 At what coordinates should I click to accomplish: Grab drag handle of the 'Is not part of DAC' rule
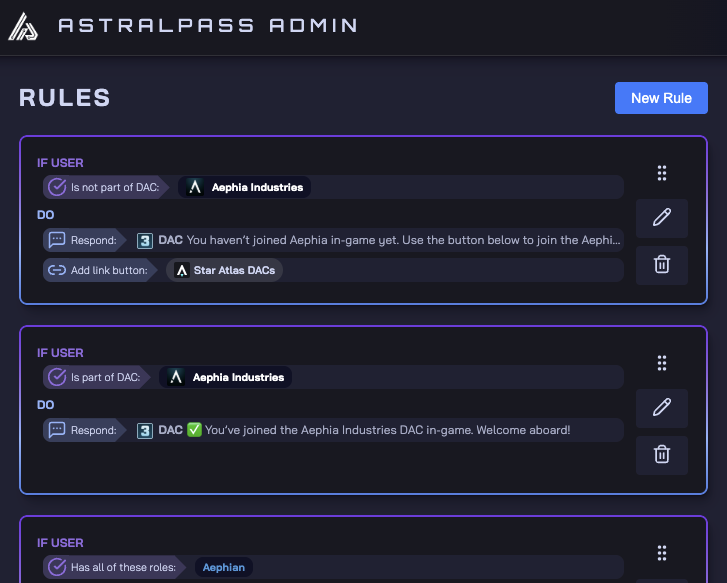click(662, 173)
